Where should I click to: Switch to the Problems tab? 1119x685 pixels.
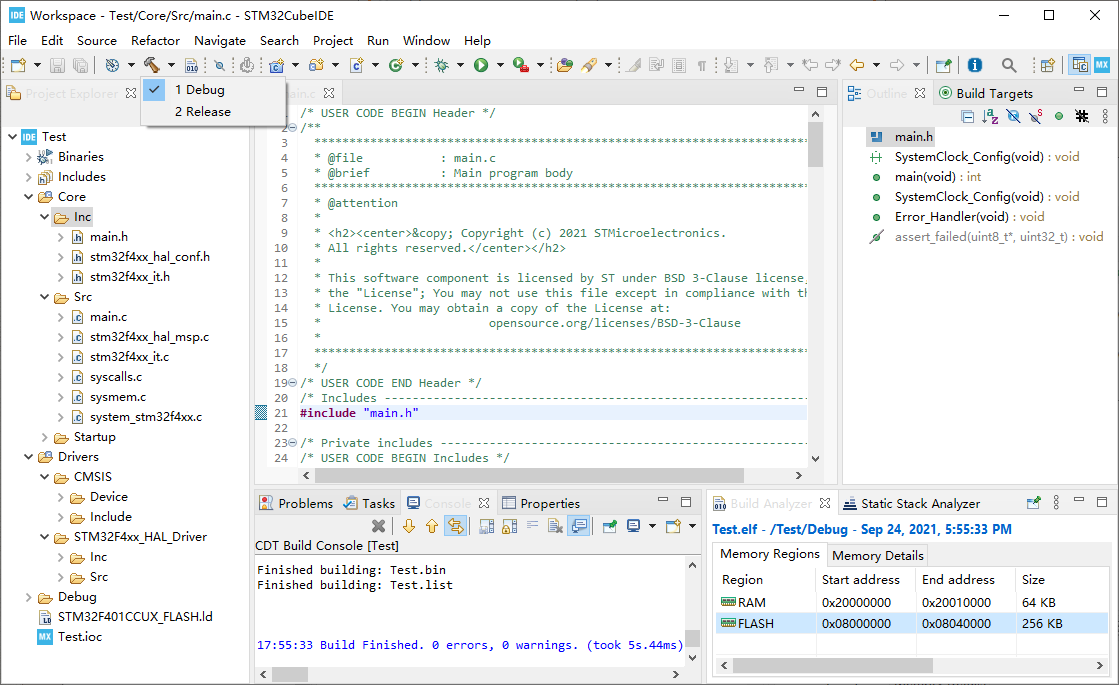296,503
